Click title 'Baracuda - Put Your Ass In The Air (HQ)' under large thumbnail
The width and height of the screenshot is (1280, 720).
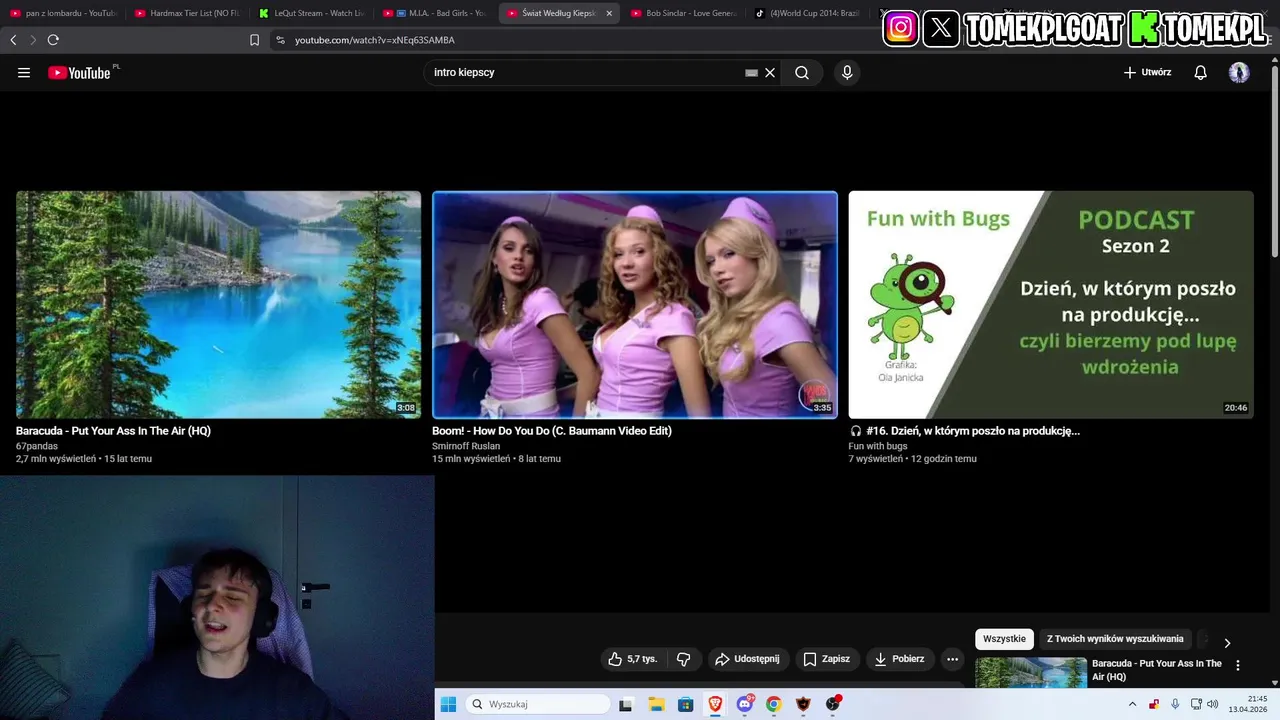(113, 431)
